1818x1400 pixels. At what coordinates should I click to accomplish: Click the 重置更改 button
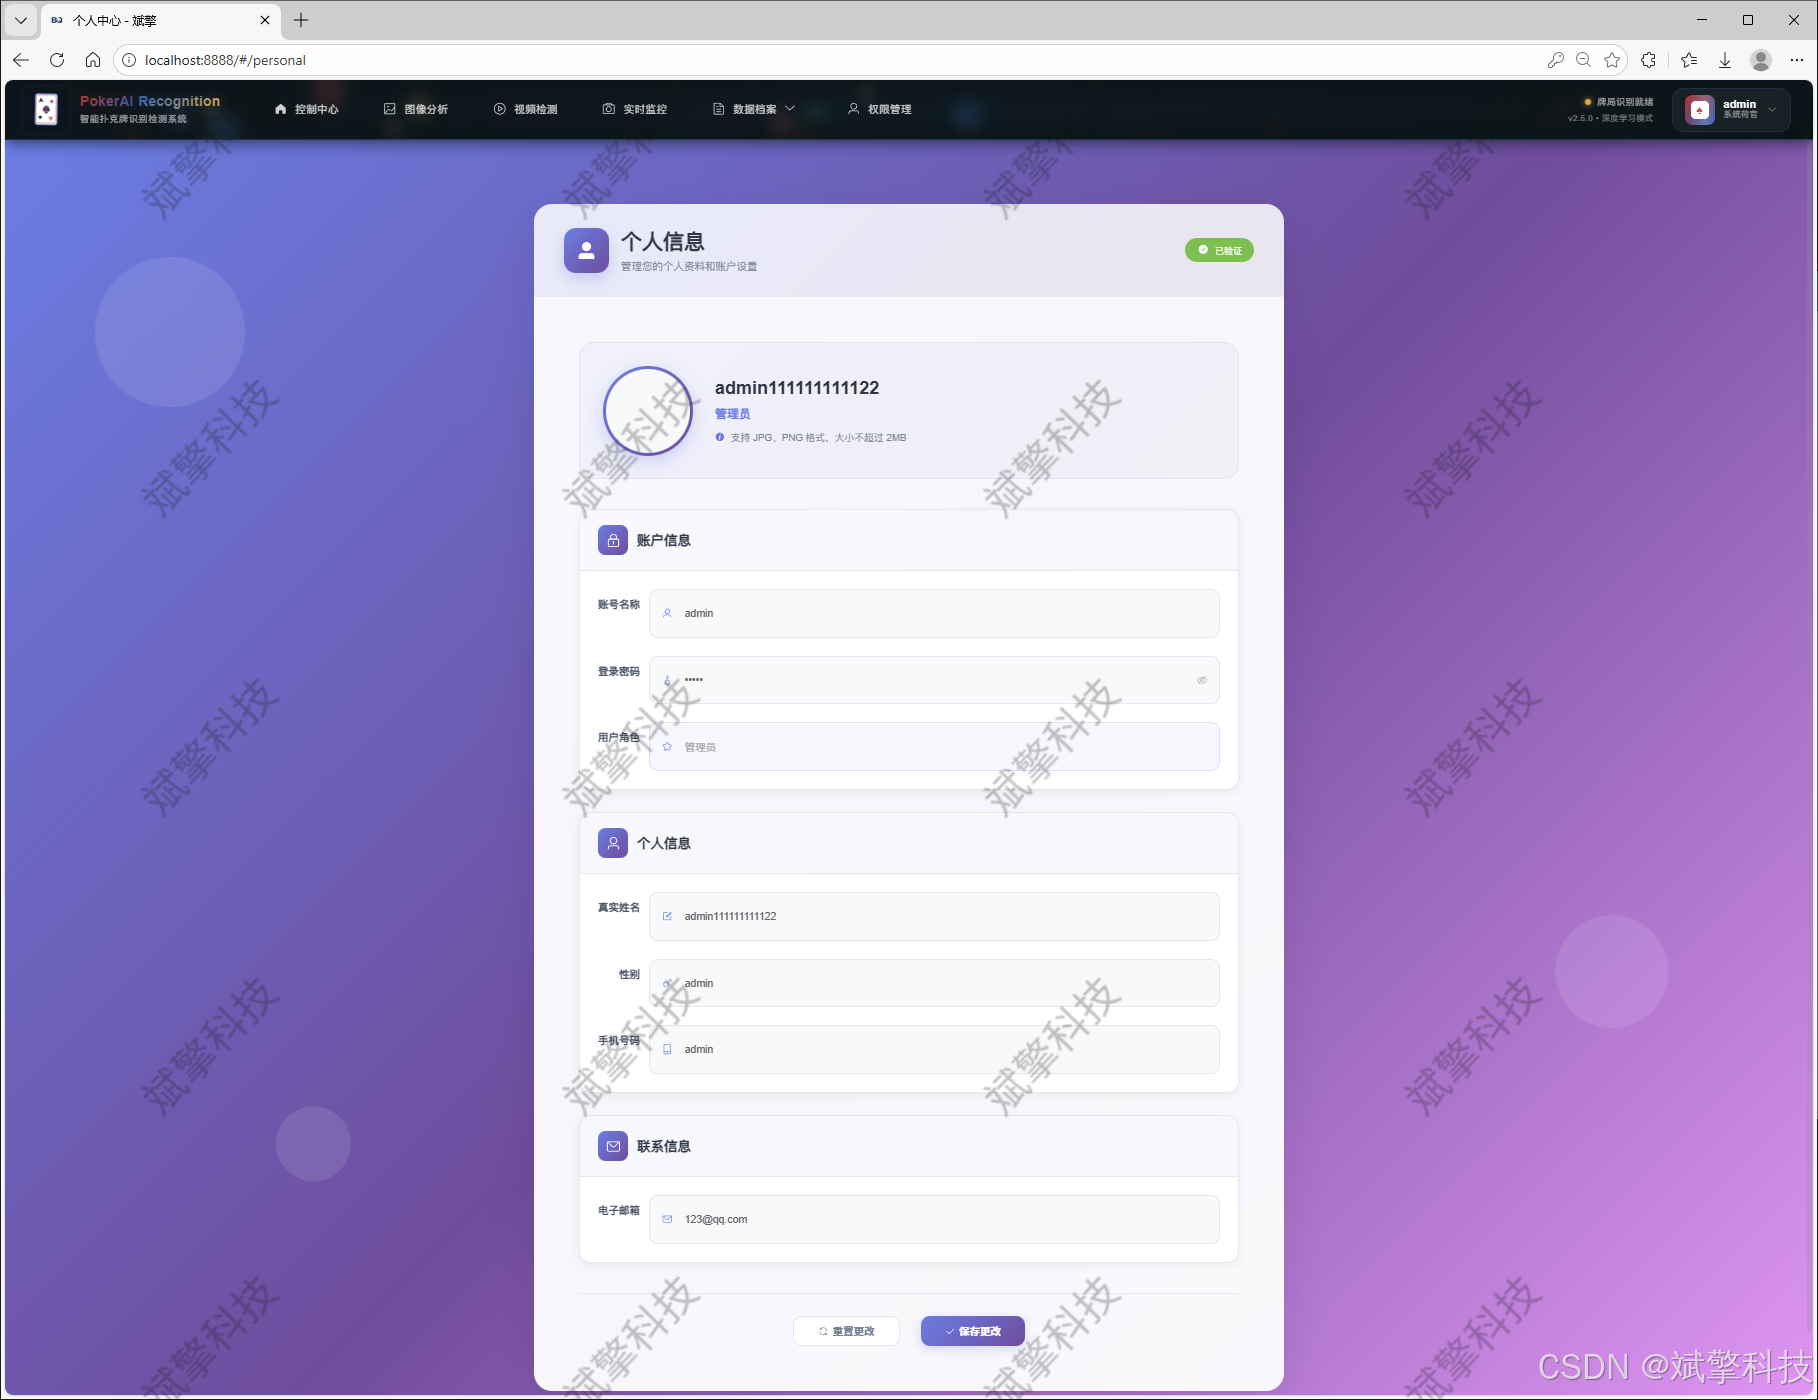click(x=846, y=1331)
